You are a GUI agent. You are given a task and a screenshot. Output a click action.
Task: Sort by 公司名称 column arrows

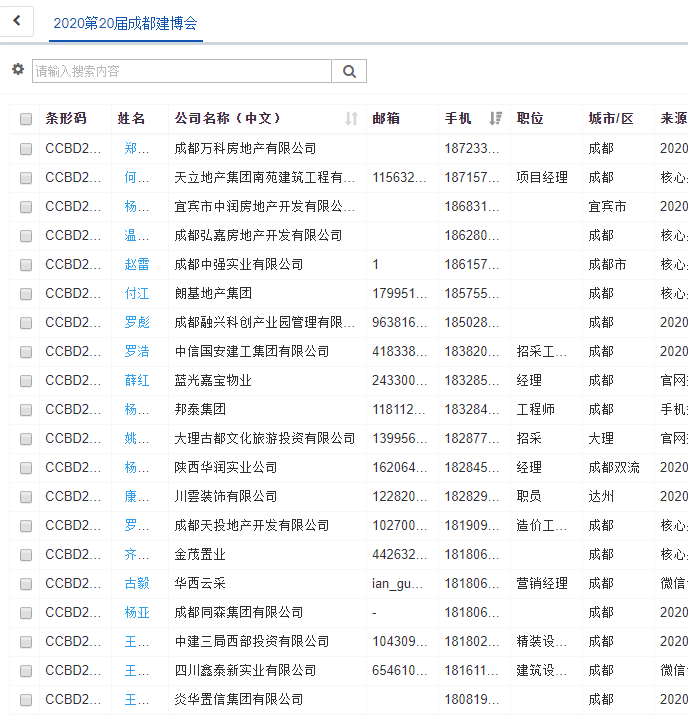351,119
